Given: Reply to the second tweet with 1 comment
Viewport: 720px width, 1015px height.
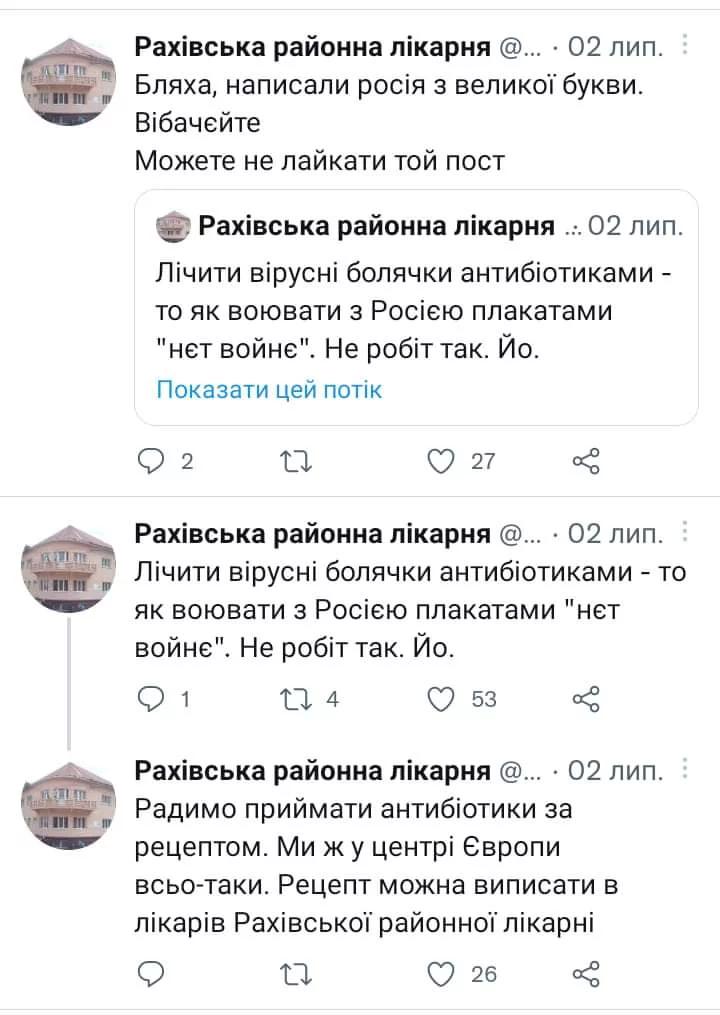Looking at the screenshot, I should click(x=150, y=699).
